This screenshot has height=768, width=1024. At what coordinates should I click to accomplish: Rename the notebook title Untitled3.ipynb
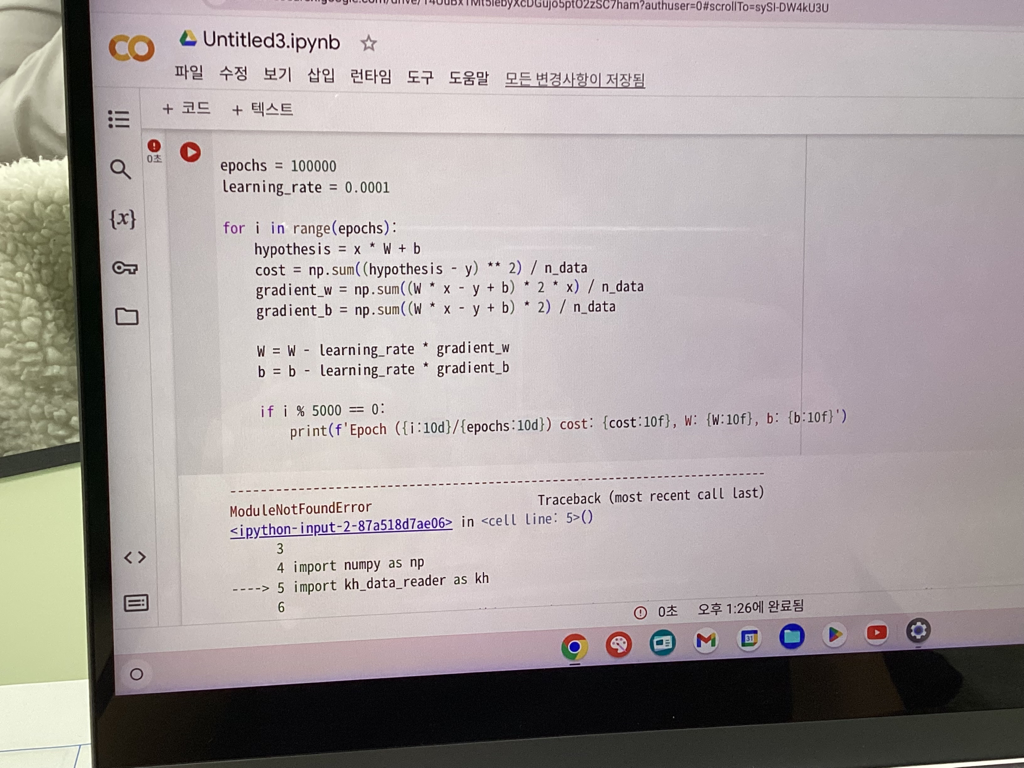271,42
